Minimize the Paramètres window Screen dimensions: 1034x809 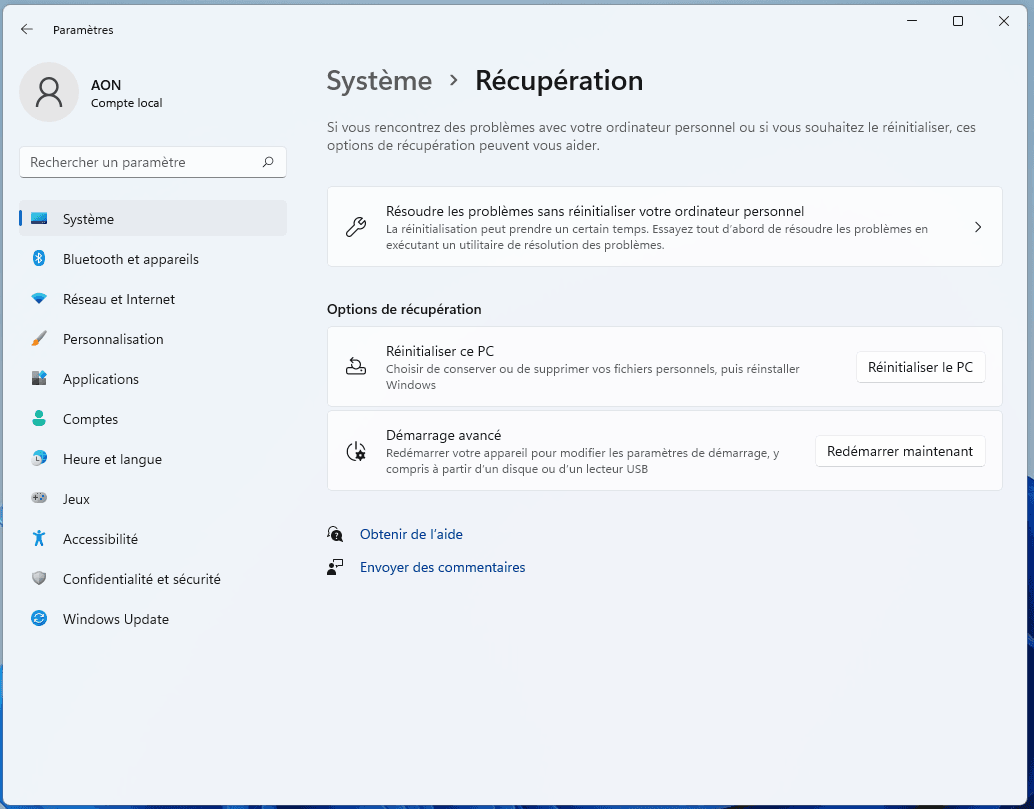click(x=912, y=21)
